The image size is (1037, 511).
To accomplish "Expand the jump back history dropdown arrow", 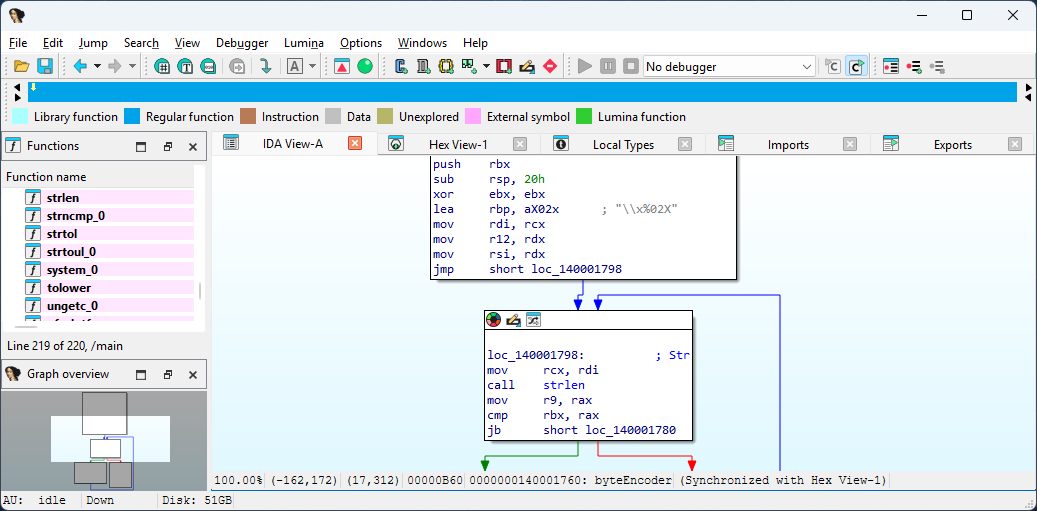I will [97, 66].
